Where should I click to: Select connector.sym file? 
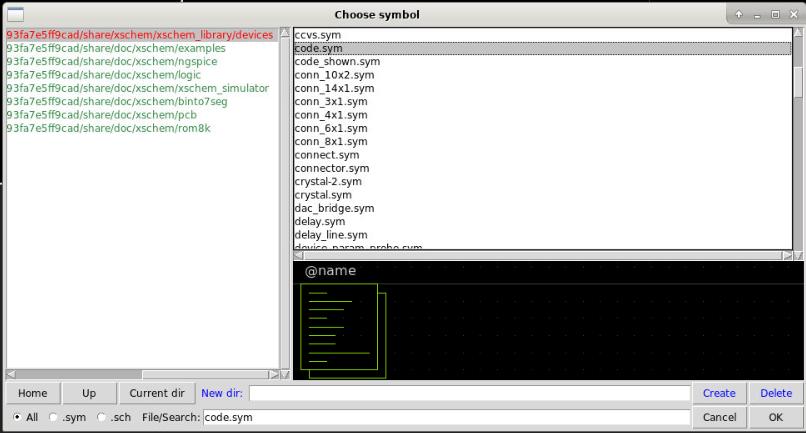click(x=543, y=169)
